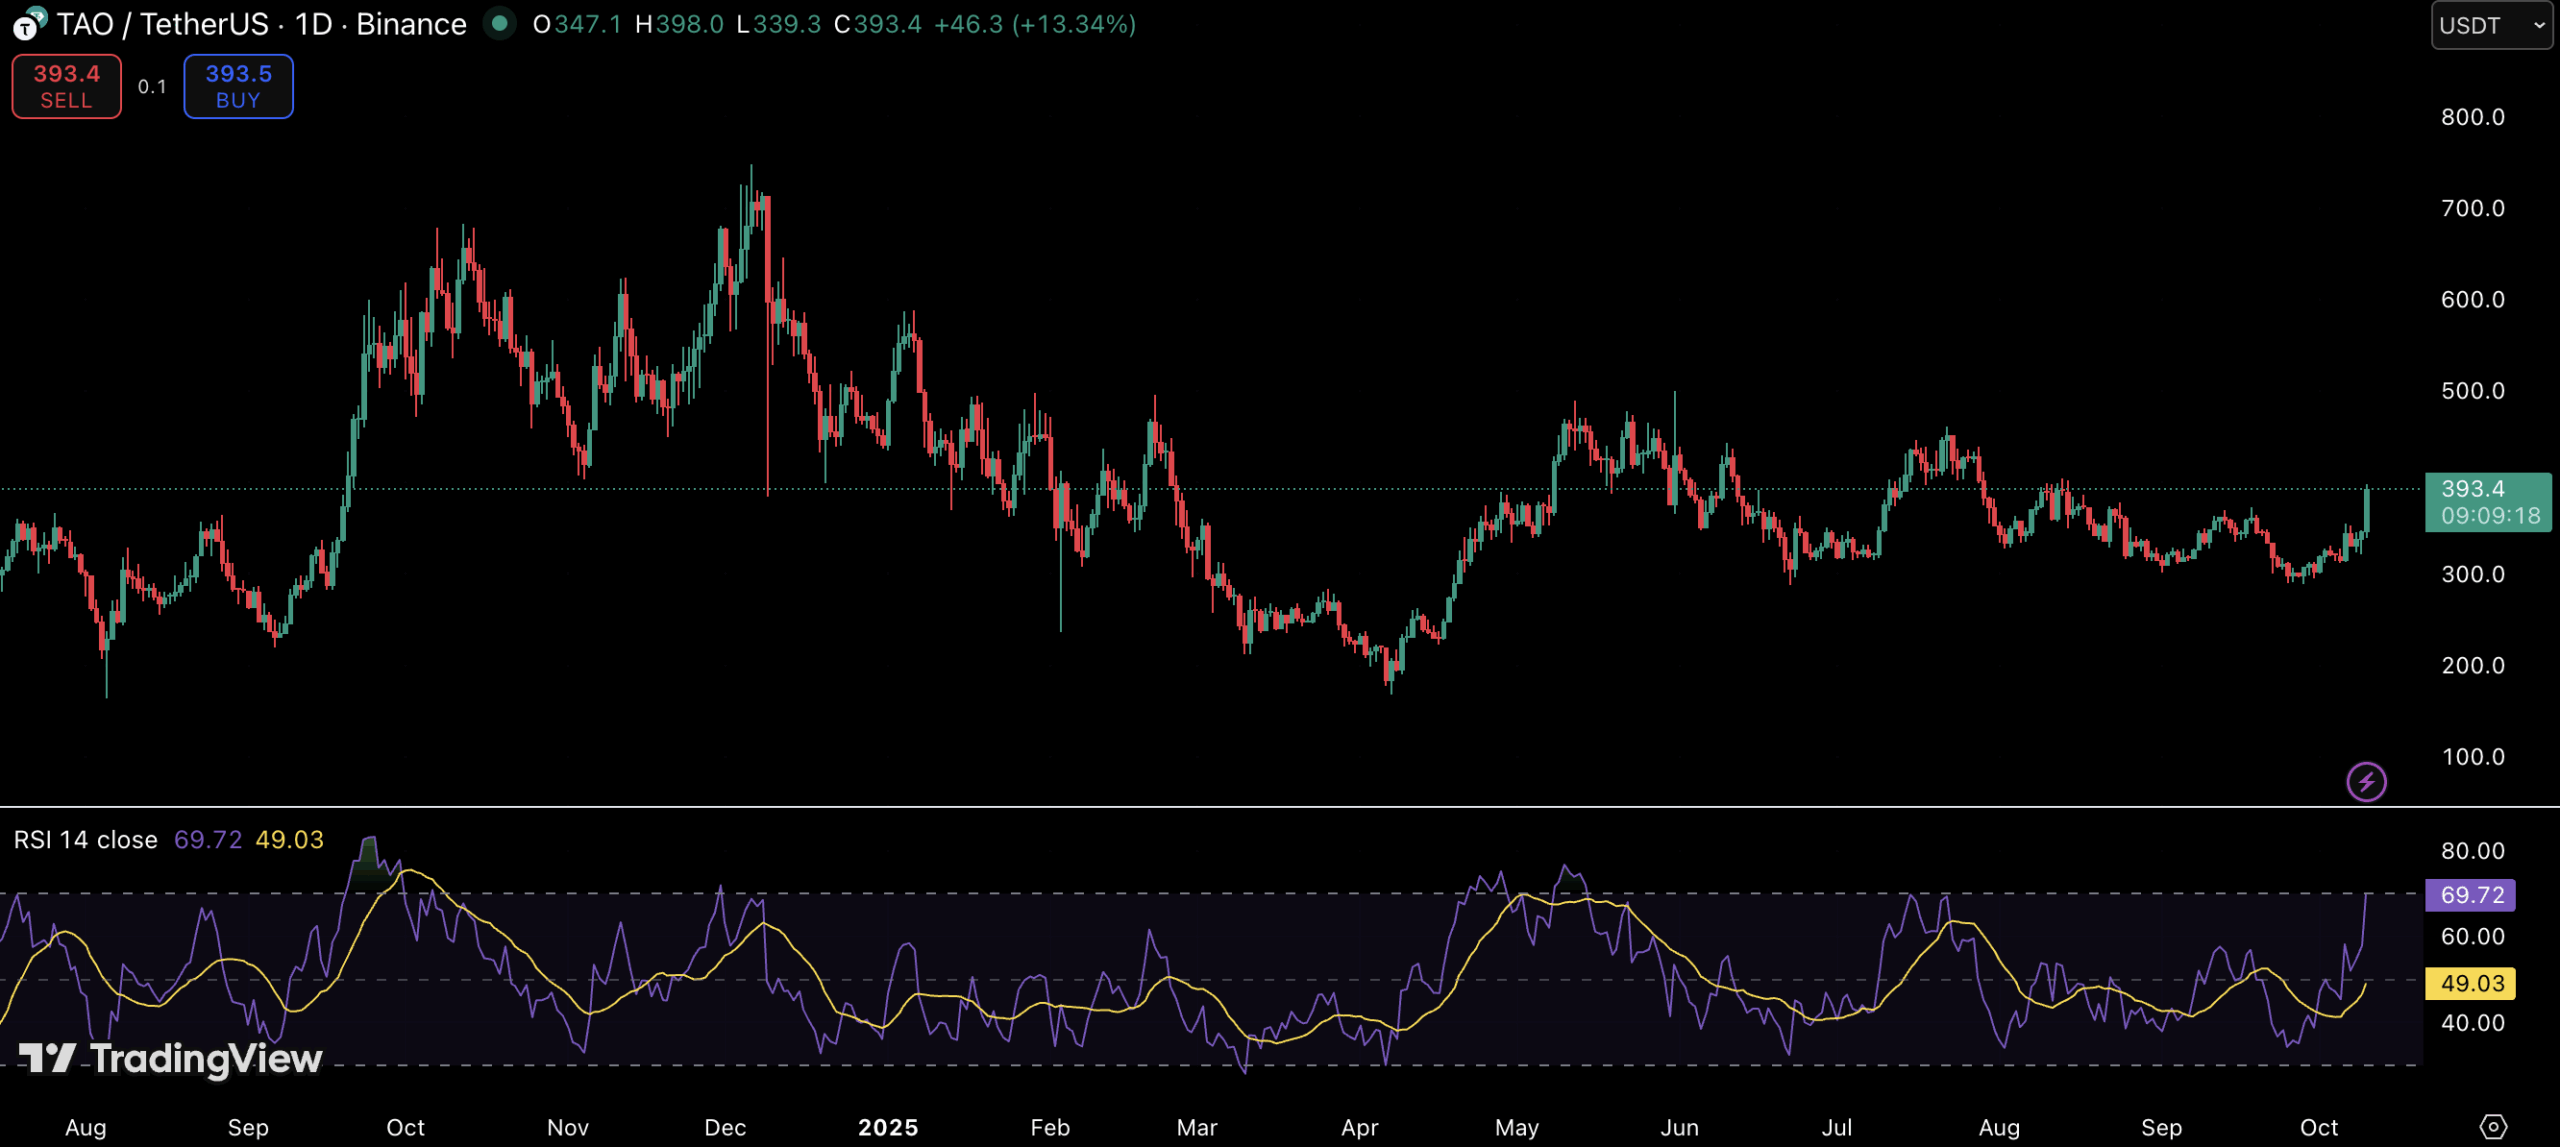Click the TAO / TetherUS symbol title
This screenshot has height=1147, width=2560.
tap(162, 24)
